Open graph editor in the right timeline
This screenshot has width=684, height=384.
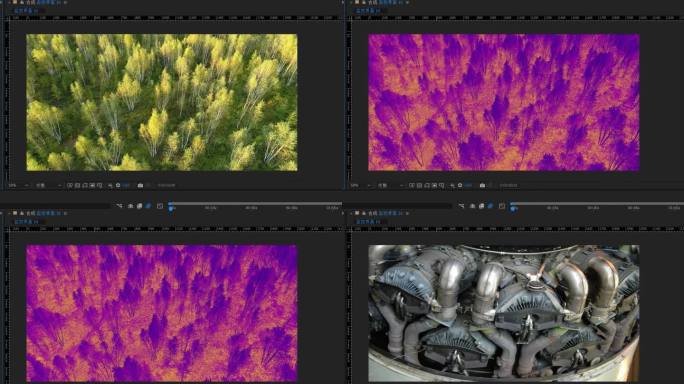(502, 206)
